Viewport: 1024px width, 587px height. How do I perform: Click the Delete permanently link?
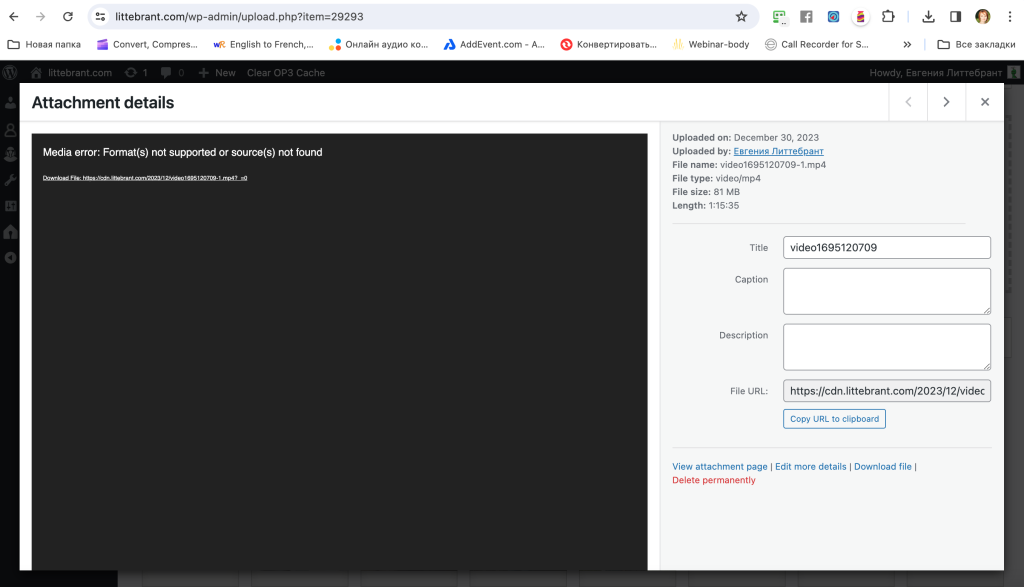click(x=714, y=480)
